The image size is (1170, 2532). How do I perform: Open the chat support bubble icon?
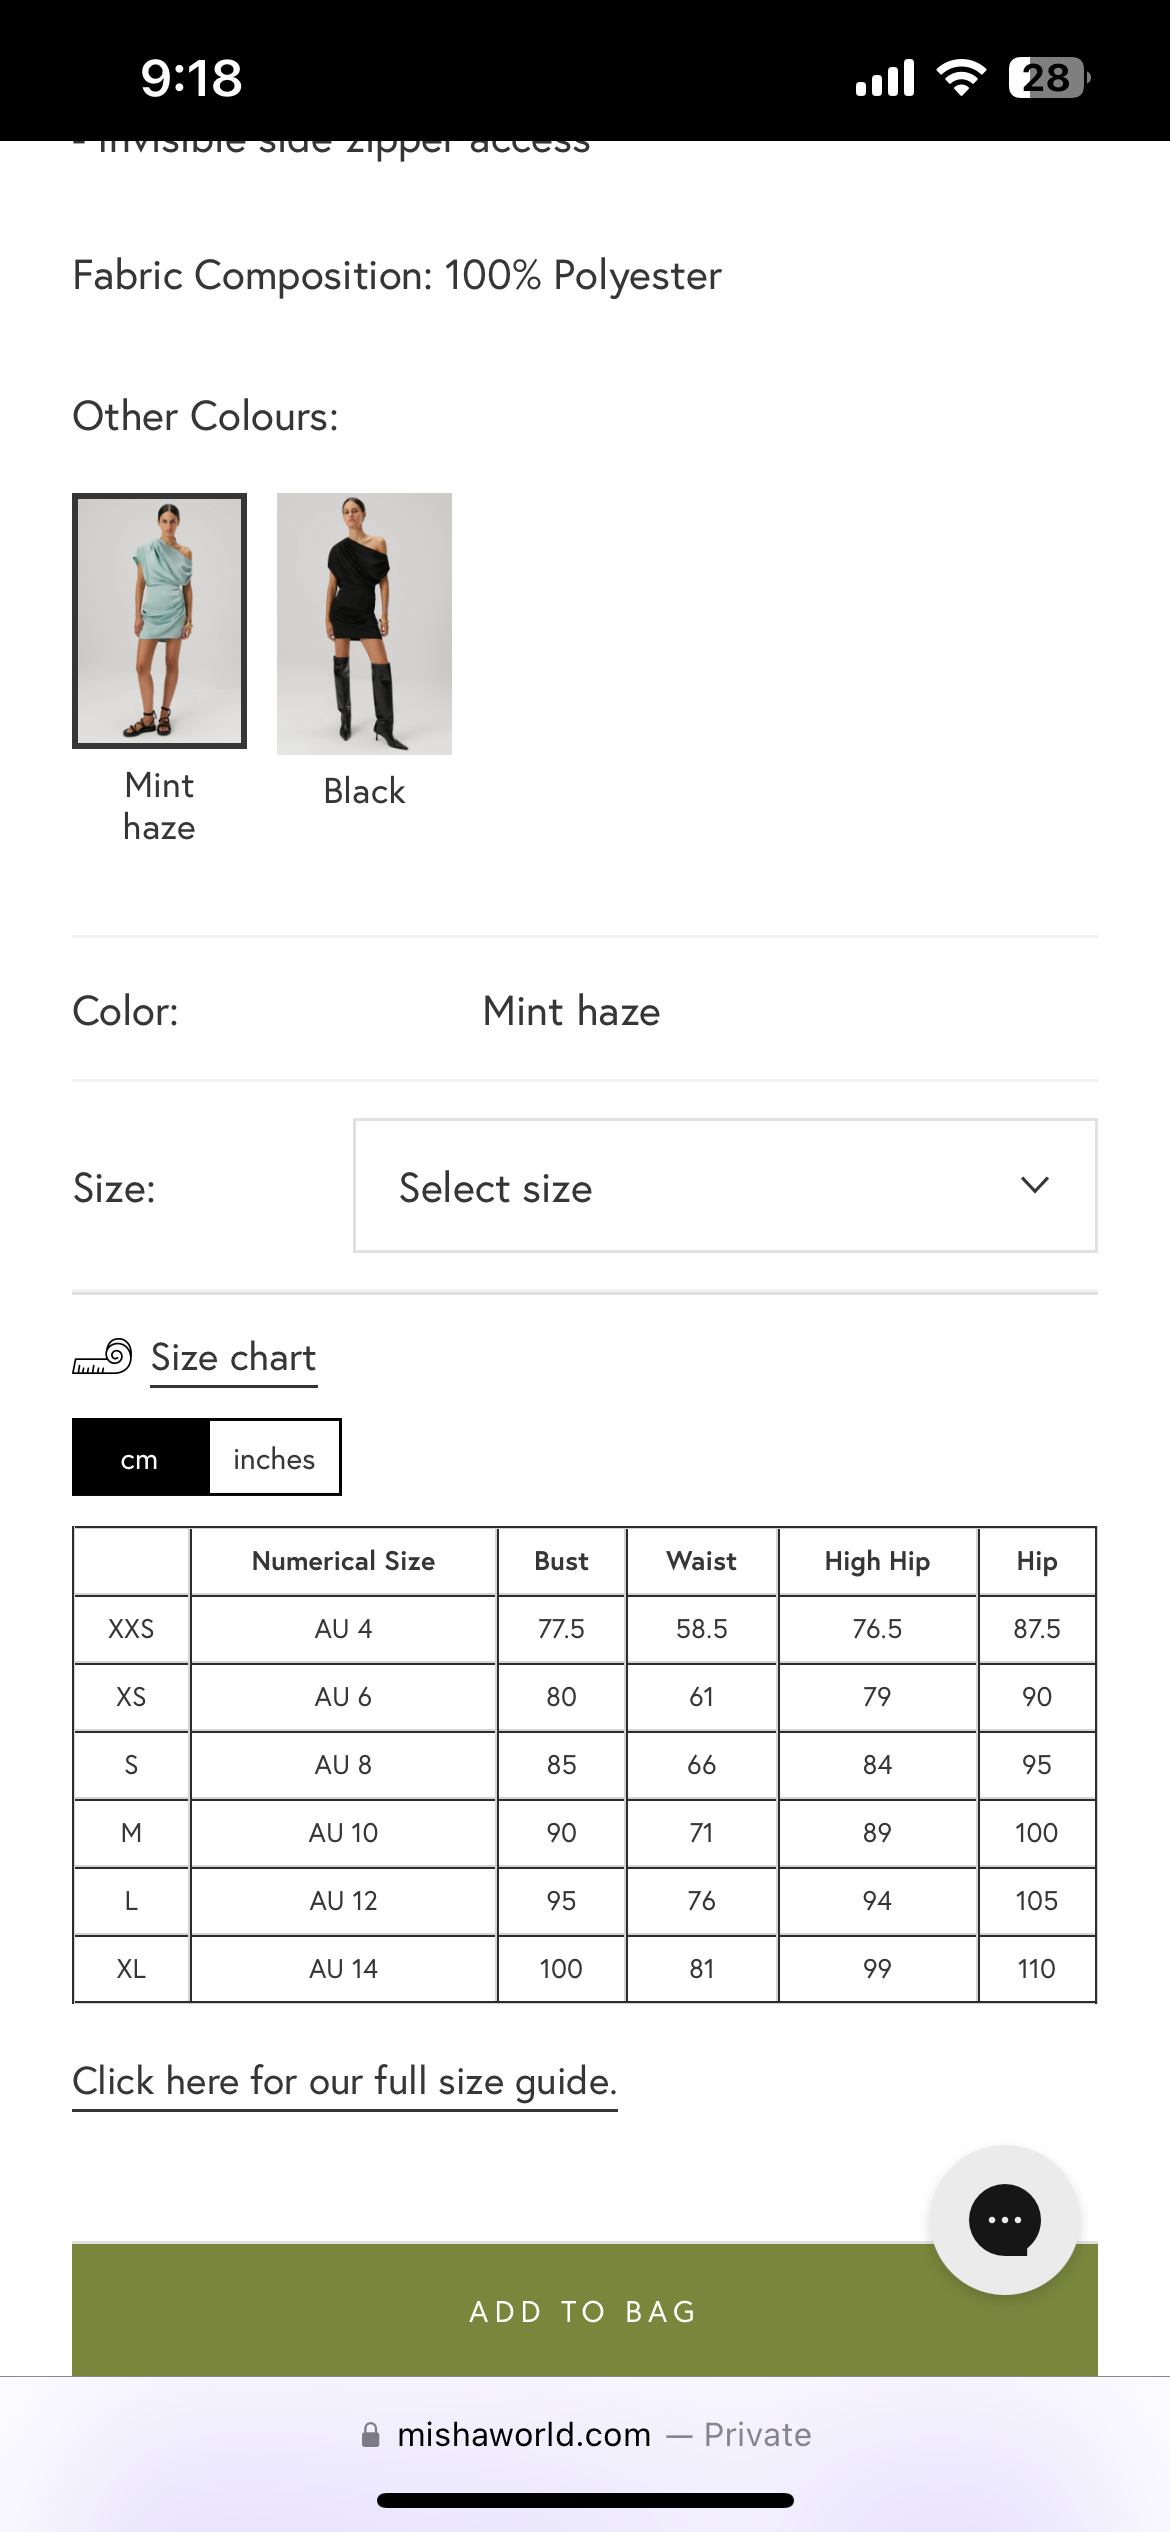pyautogui.click(x=1004, y=2220)
